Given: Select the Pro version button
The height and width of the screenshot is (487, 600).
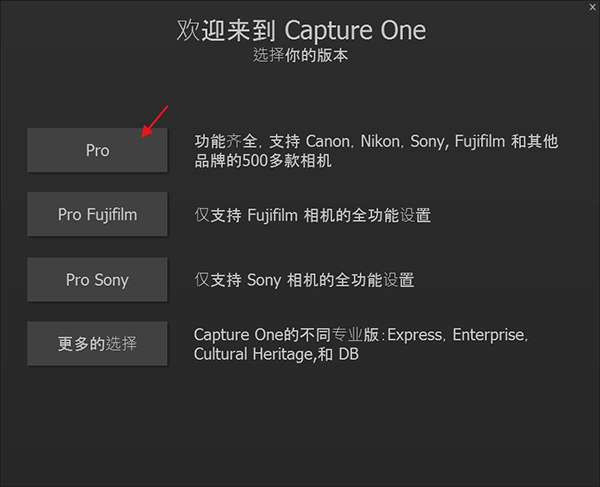Looking at the screenshot, I should coord(97,150).
